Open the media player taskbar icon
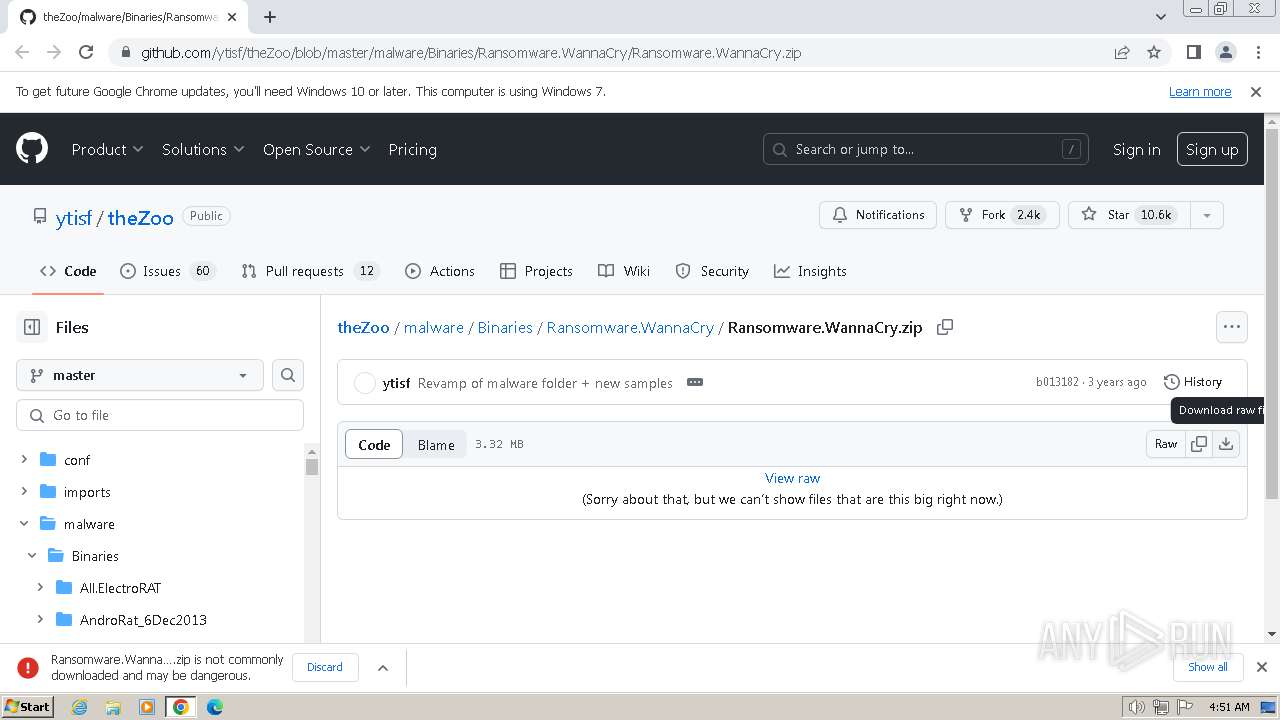The image size is (1280, 720). [147, 707]
